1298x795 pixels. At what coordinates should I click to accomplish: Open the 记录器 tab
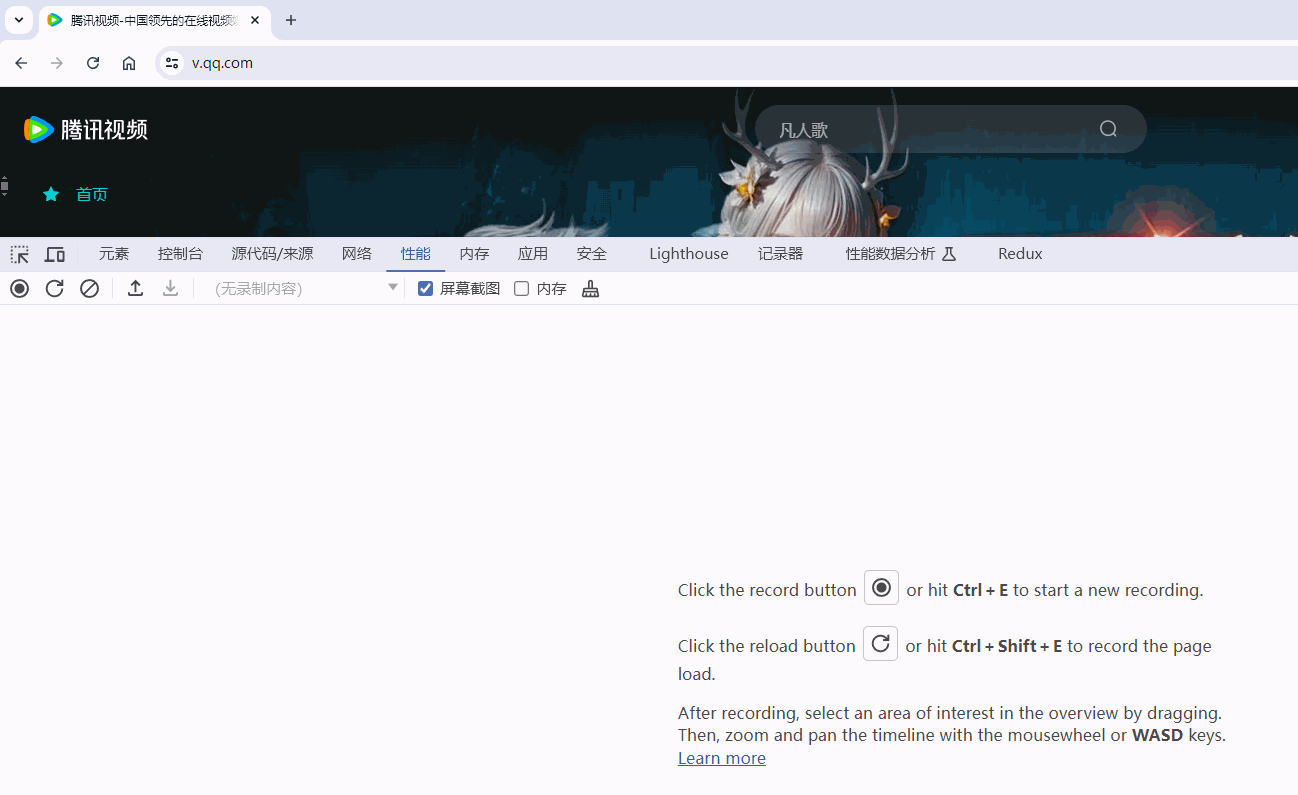click(781, 254)
